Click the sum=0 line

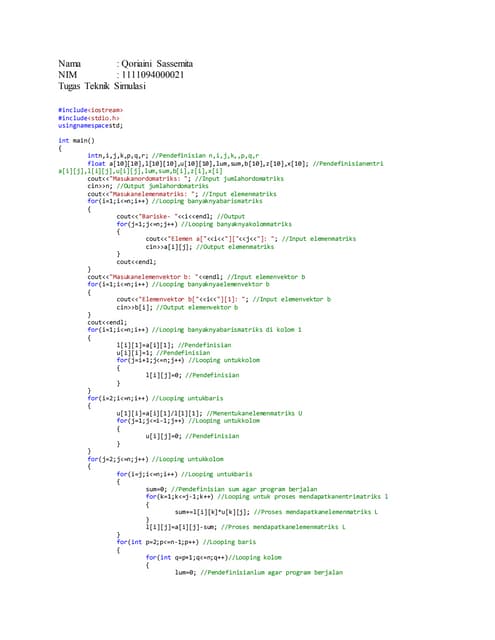tap(231, 489)
